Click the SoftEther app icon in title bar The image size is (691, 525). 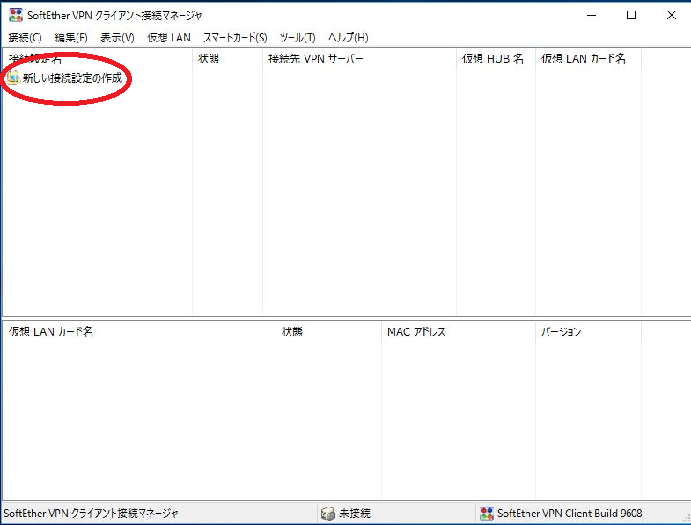coord(16,15)
